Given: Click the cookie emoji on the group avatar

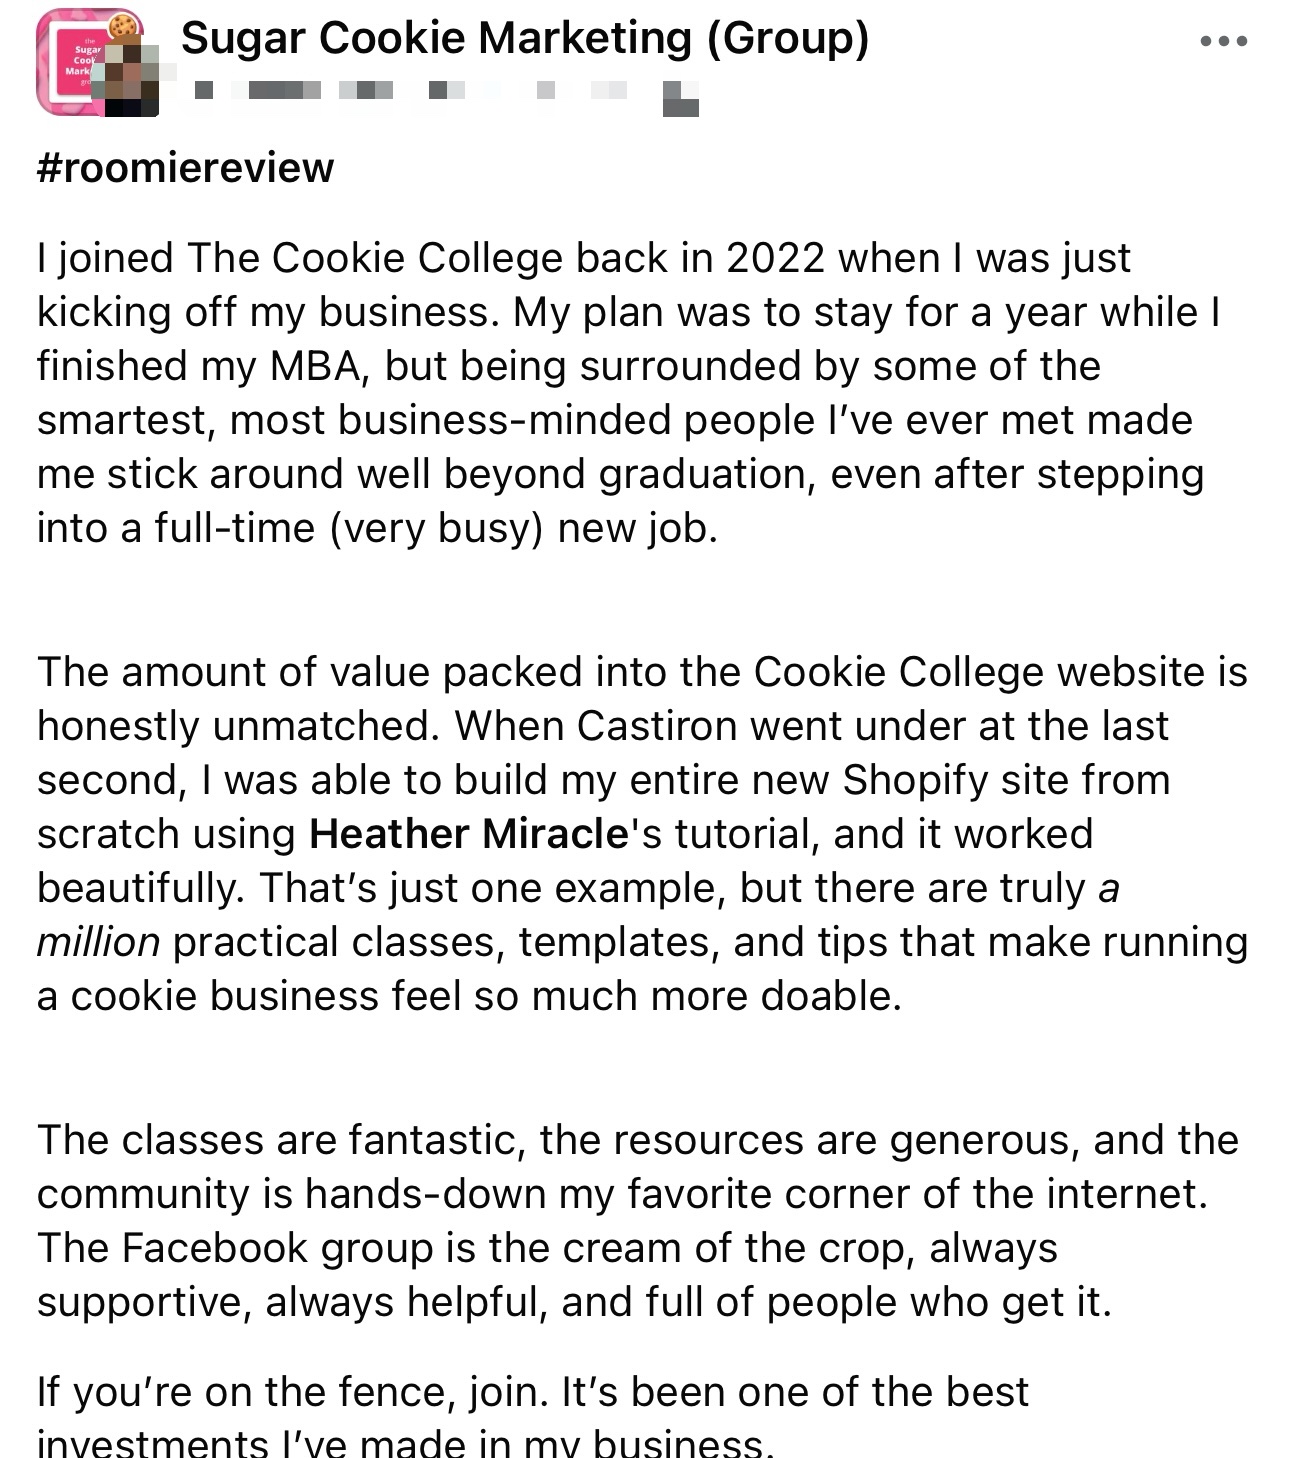Looking at the screenshot, I should pyautogui.click(x=124, y=24).
